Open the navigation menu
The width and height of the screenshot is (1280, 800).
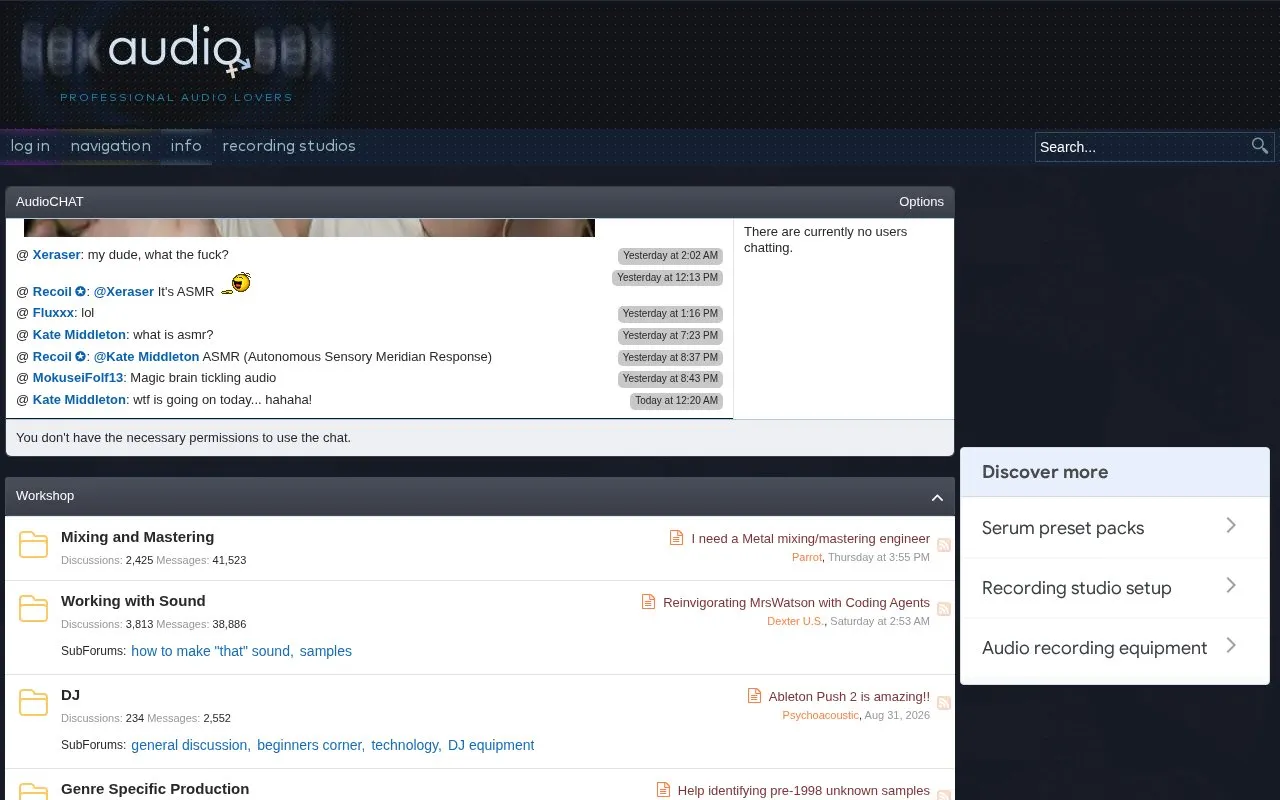pyautogui.click(x=110, y=146)
